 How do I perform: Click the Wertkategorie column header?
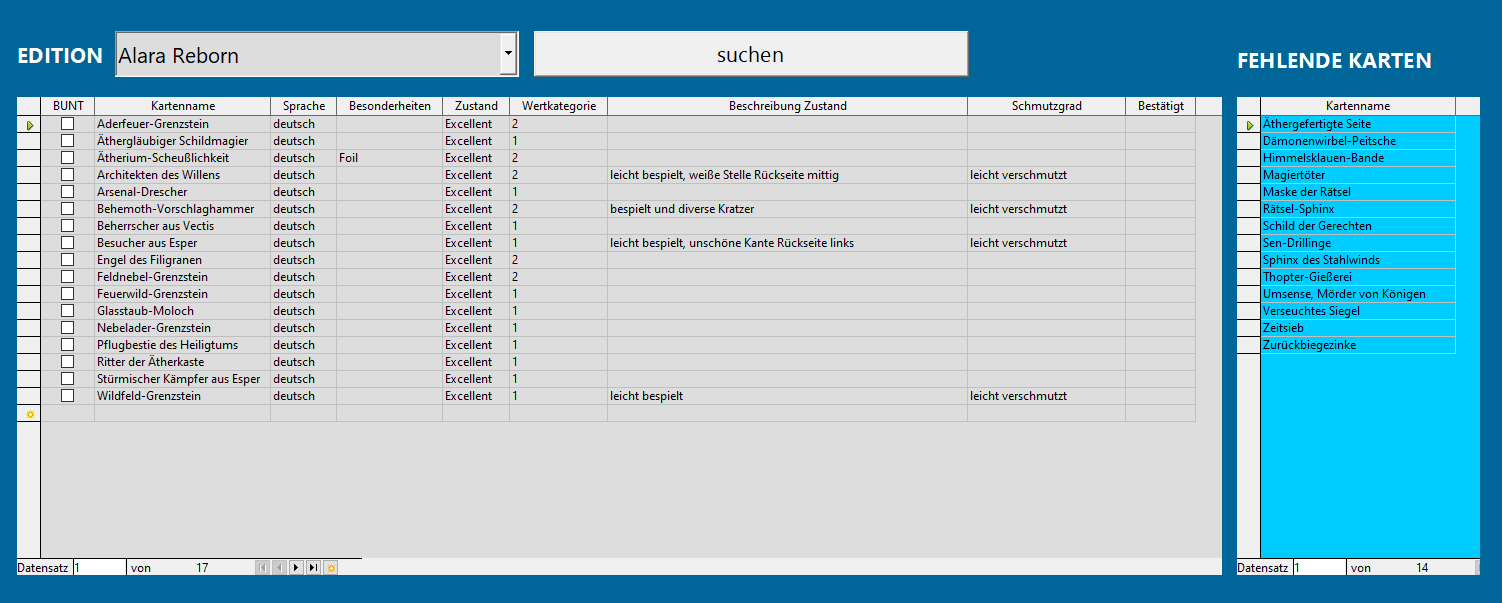pyautogui.click(x=558, y=106)
